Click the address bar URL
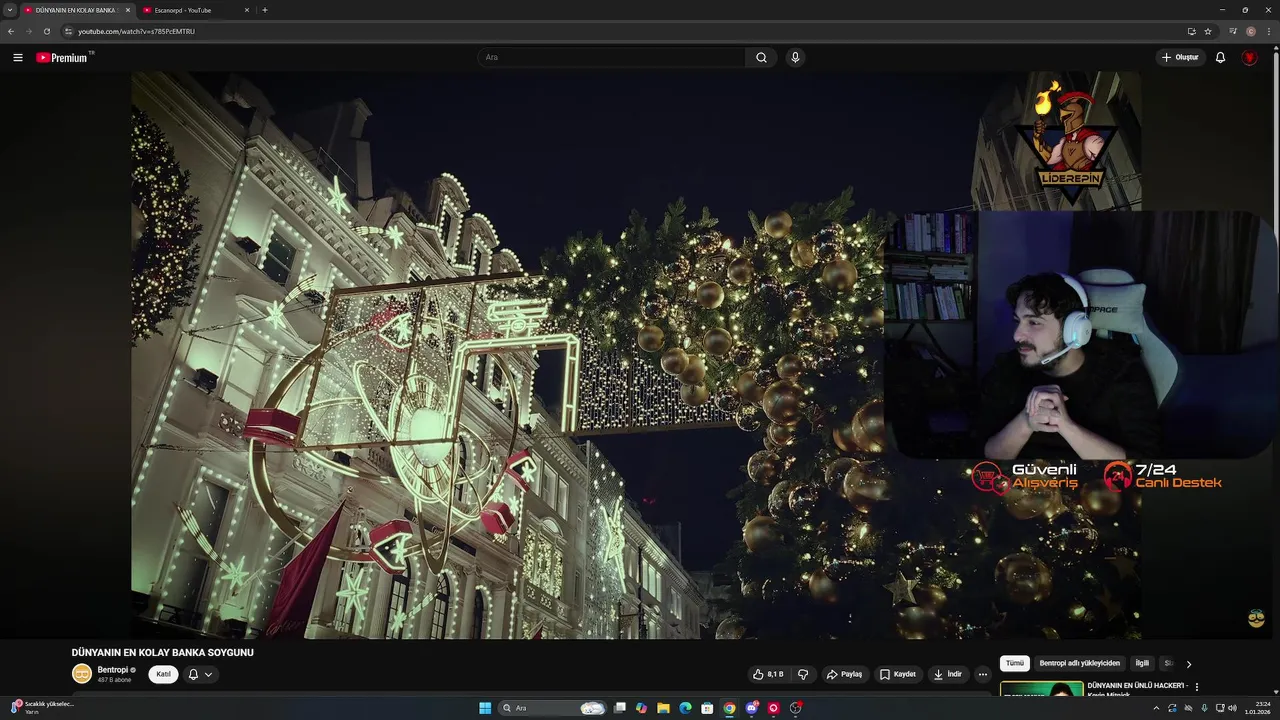This screenshot has width=1280, height=720. click(137, 31)
